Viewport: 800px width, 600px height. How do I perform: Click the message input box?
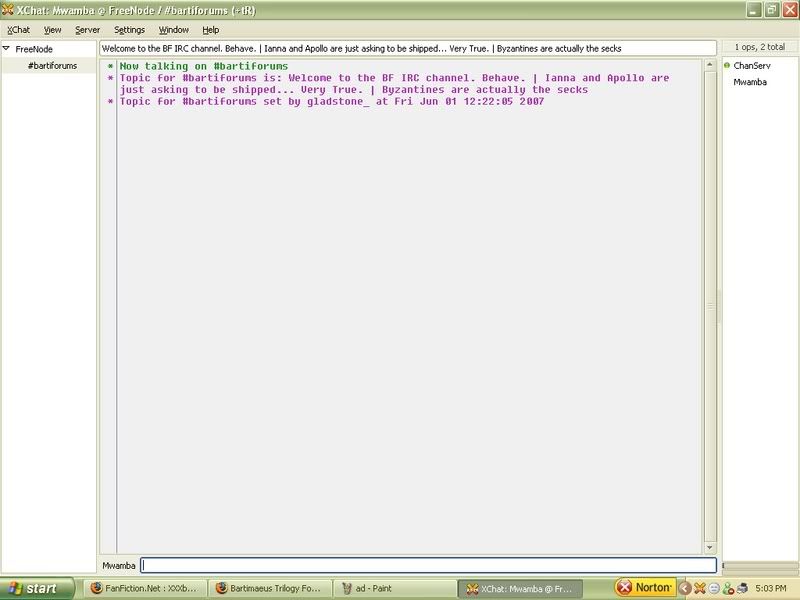point(428,565)
